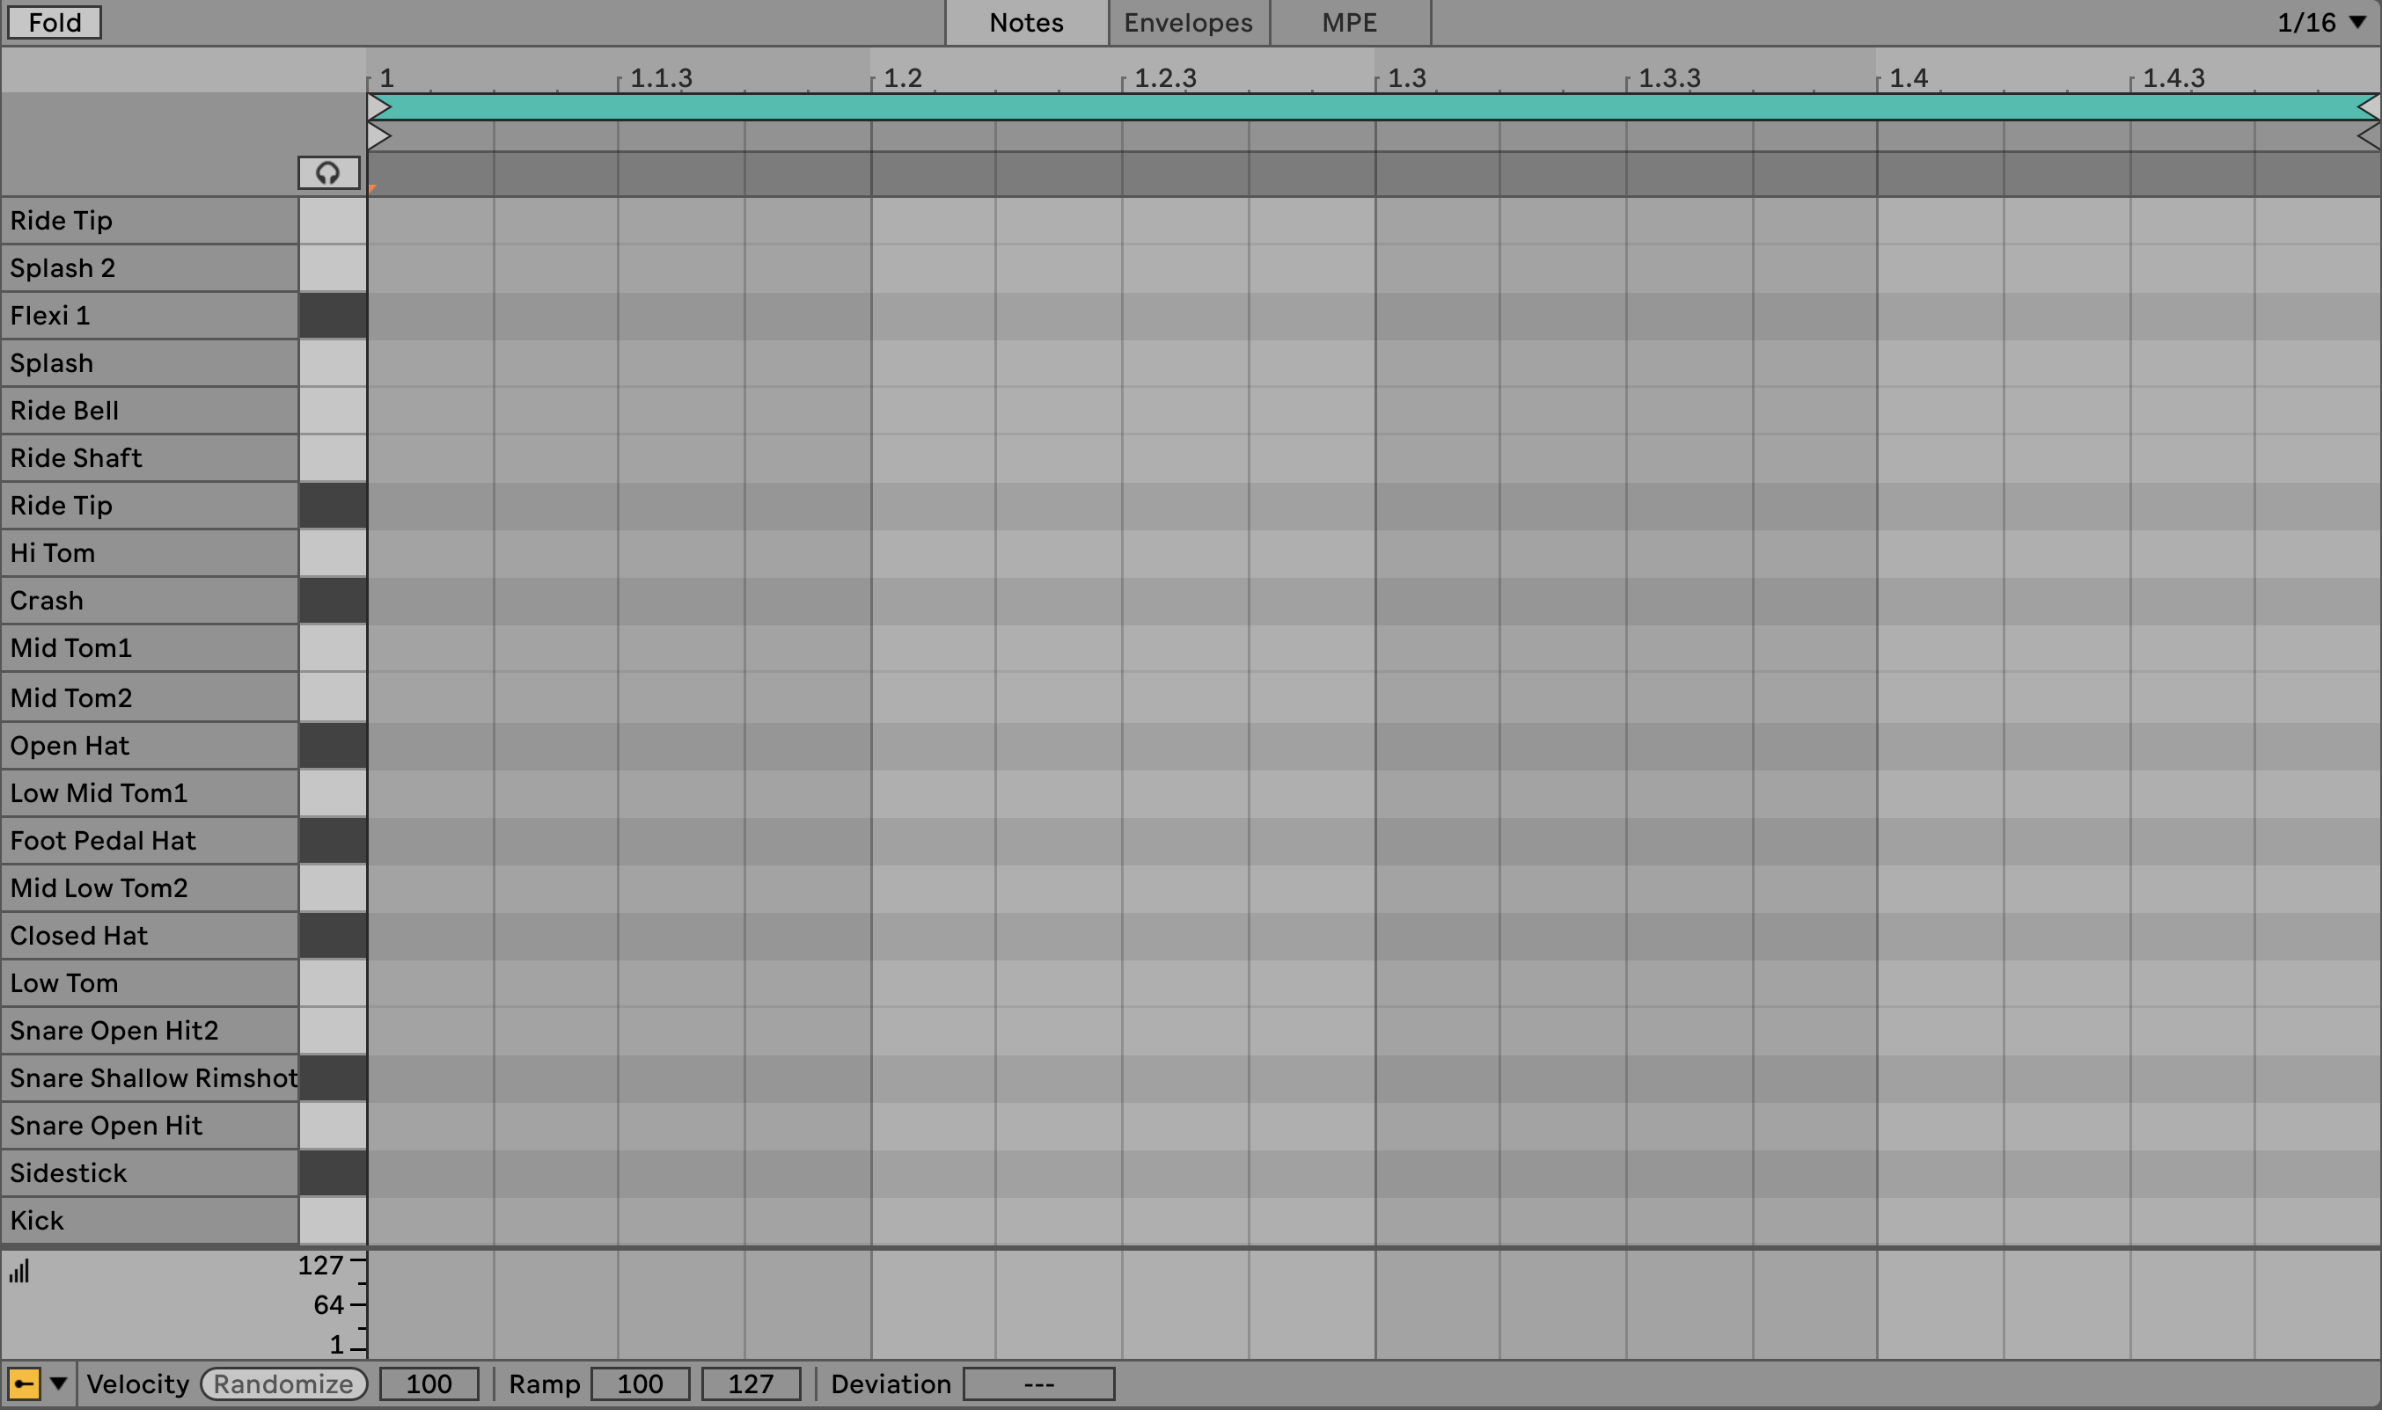Click the velocity bars icon
Screen dimensions: 2382x1410
20,1271
